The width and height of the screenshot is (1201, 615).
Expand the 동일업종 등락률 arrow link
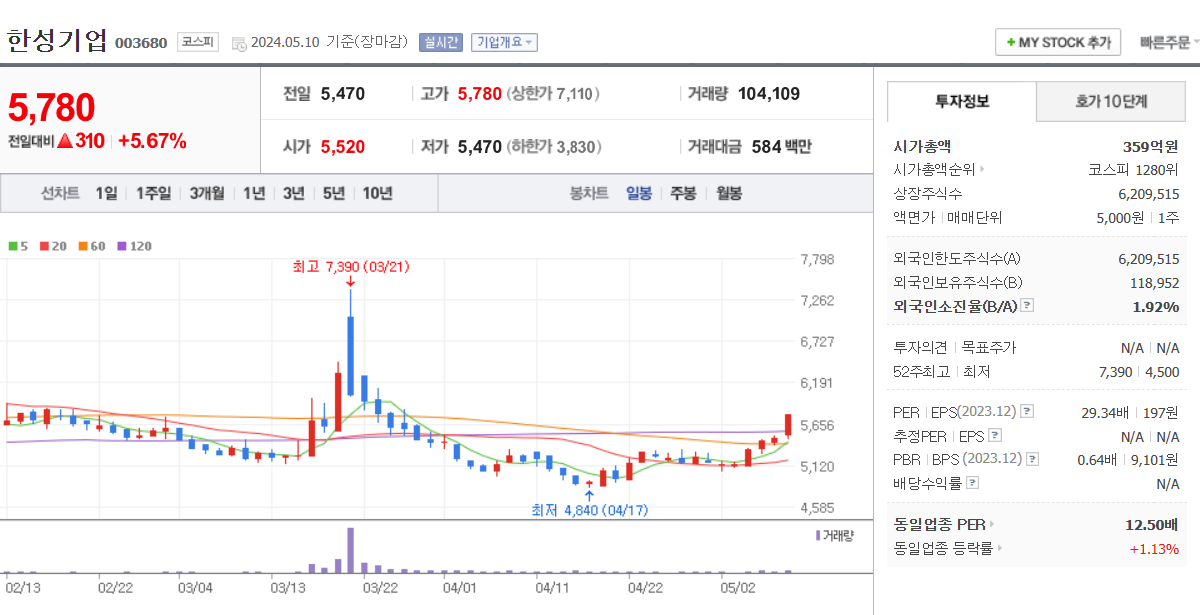pos(999,548)
